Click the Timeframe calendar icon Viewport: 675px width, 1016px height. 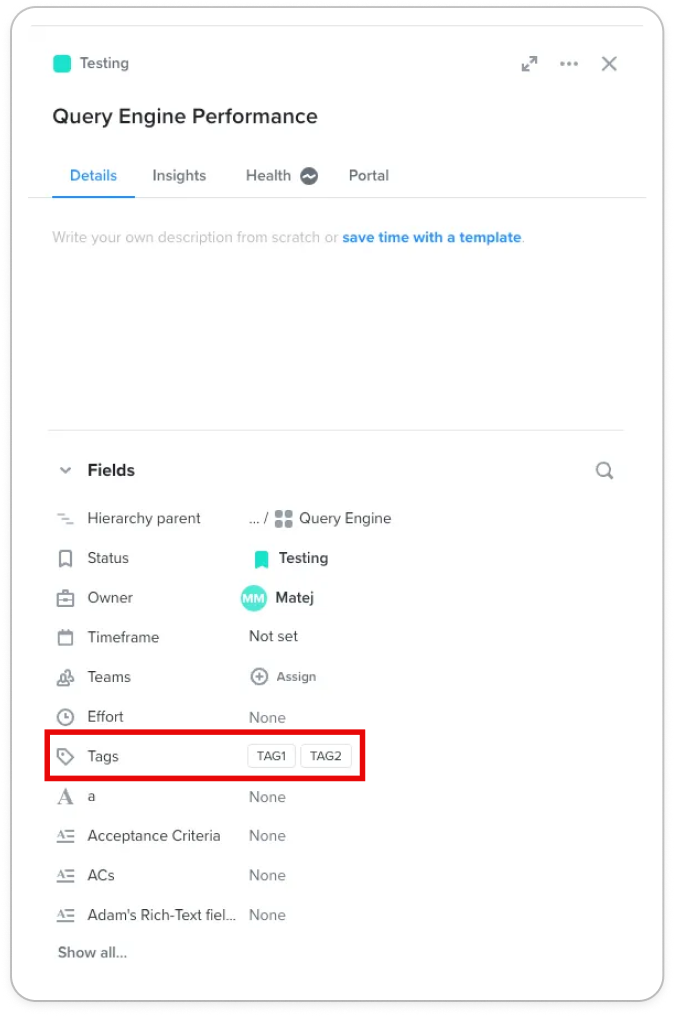click(65, 638)
